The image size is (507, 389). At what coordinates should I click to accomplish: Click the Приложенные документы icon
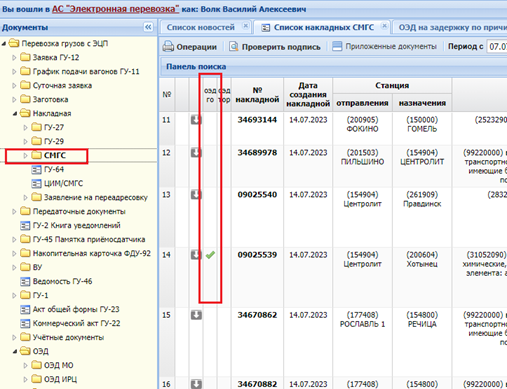(x=337, y=46)
